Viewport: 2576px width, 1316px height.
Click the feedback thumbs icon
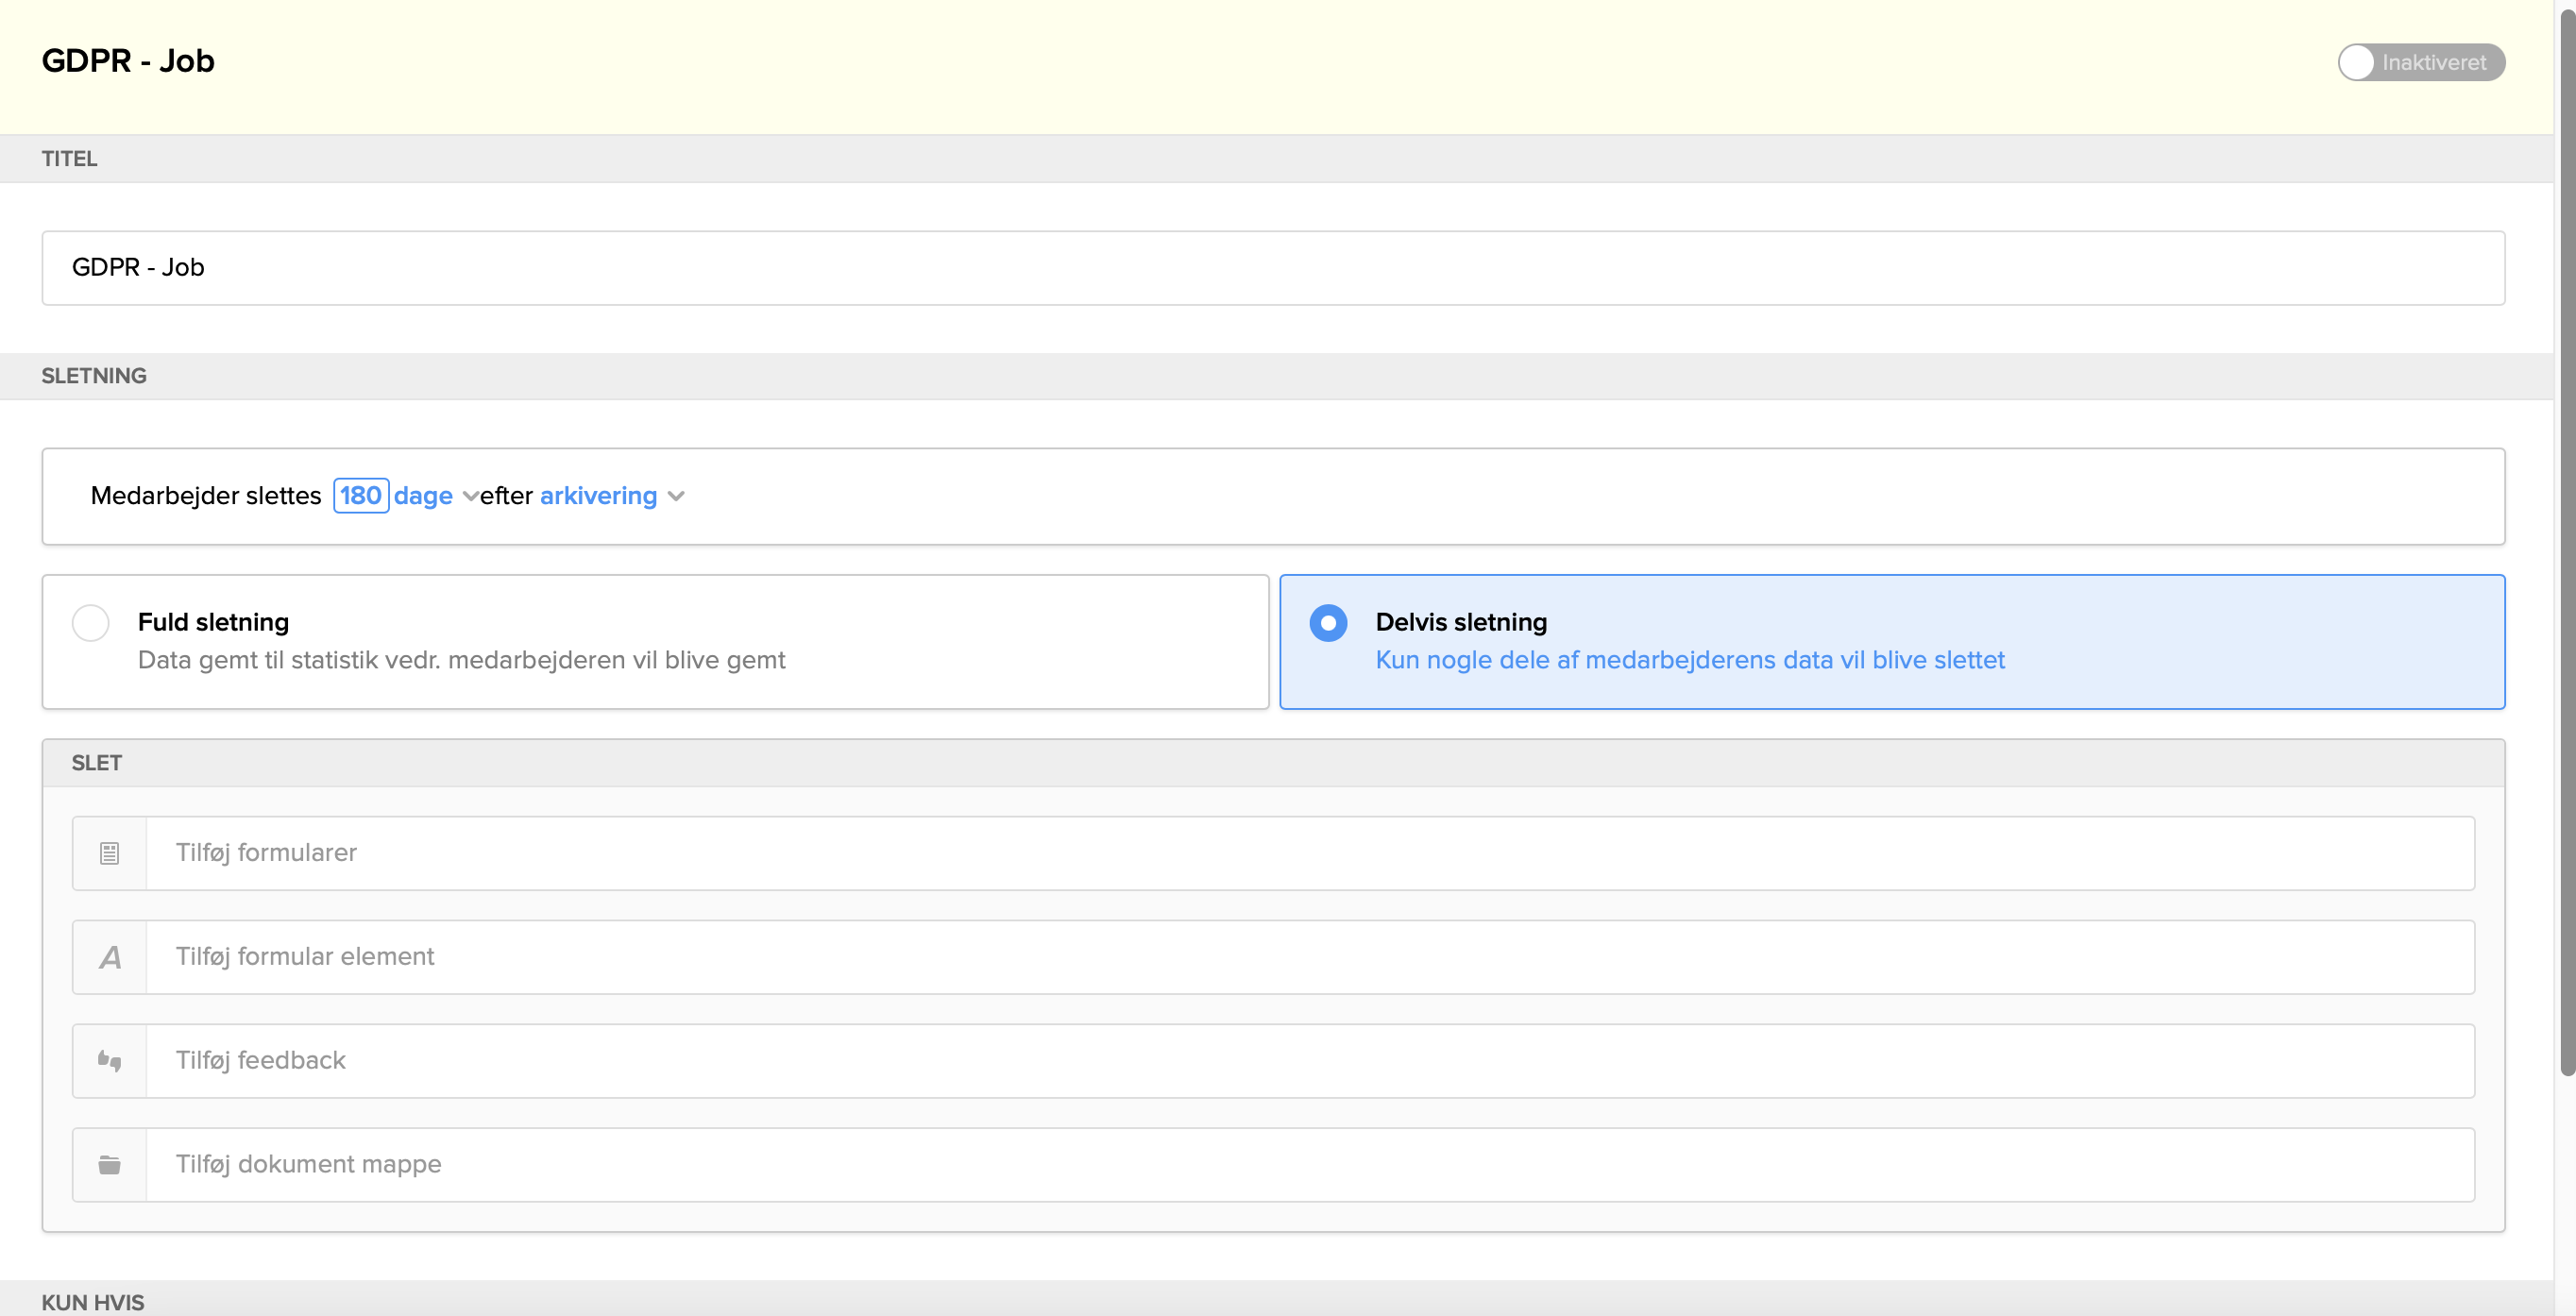110,1061
